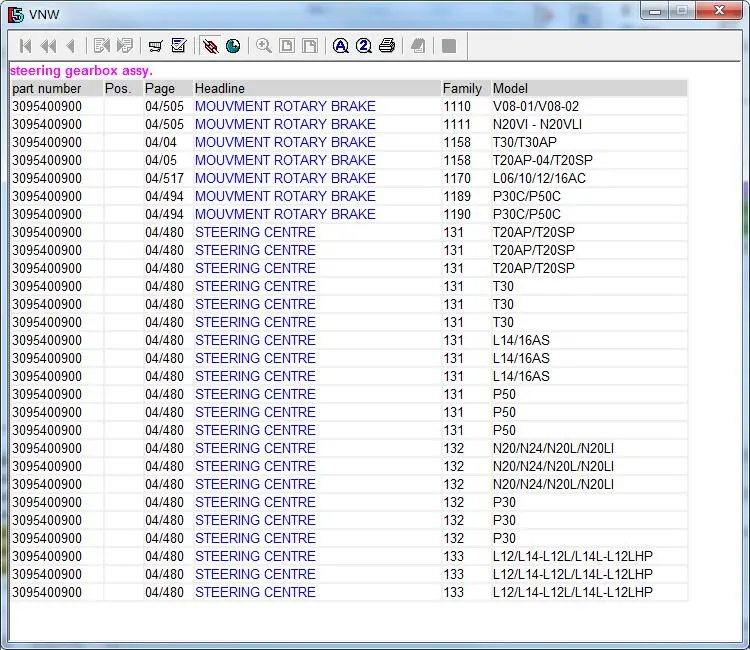Click the 'steering gearbox assy.' title text
The height and width of the screenshot is (650, 750).
(81, 71)
